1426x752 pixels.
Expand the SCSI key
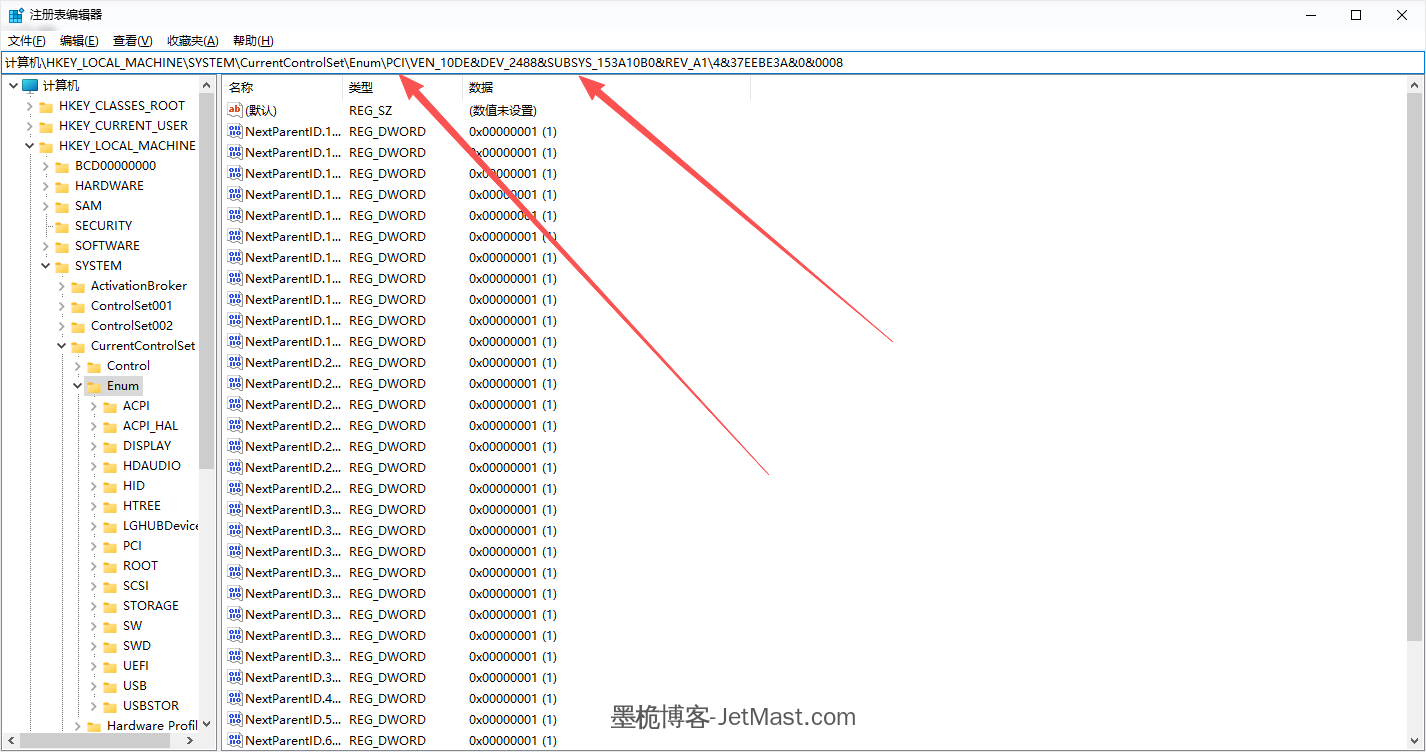(x=93, y=586)
